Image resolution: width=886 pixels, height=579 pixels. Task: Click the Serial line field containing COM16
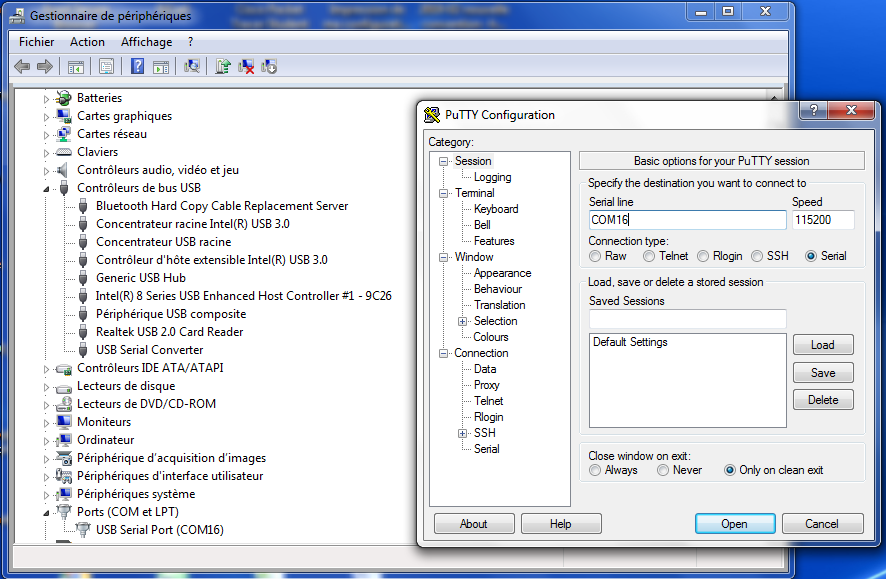[688, 220]
